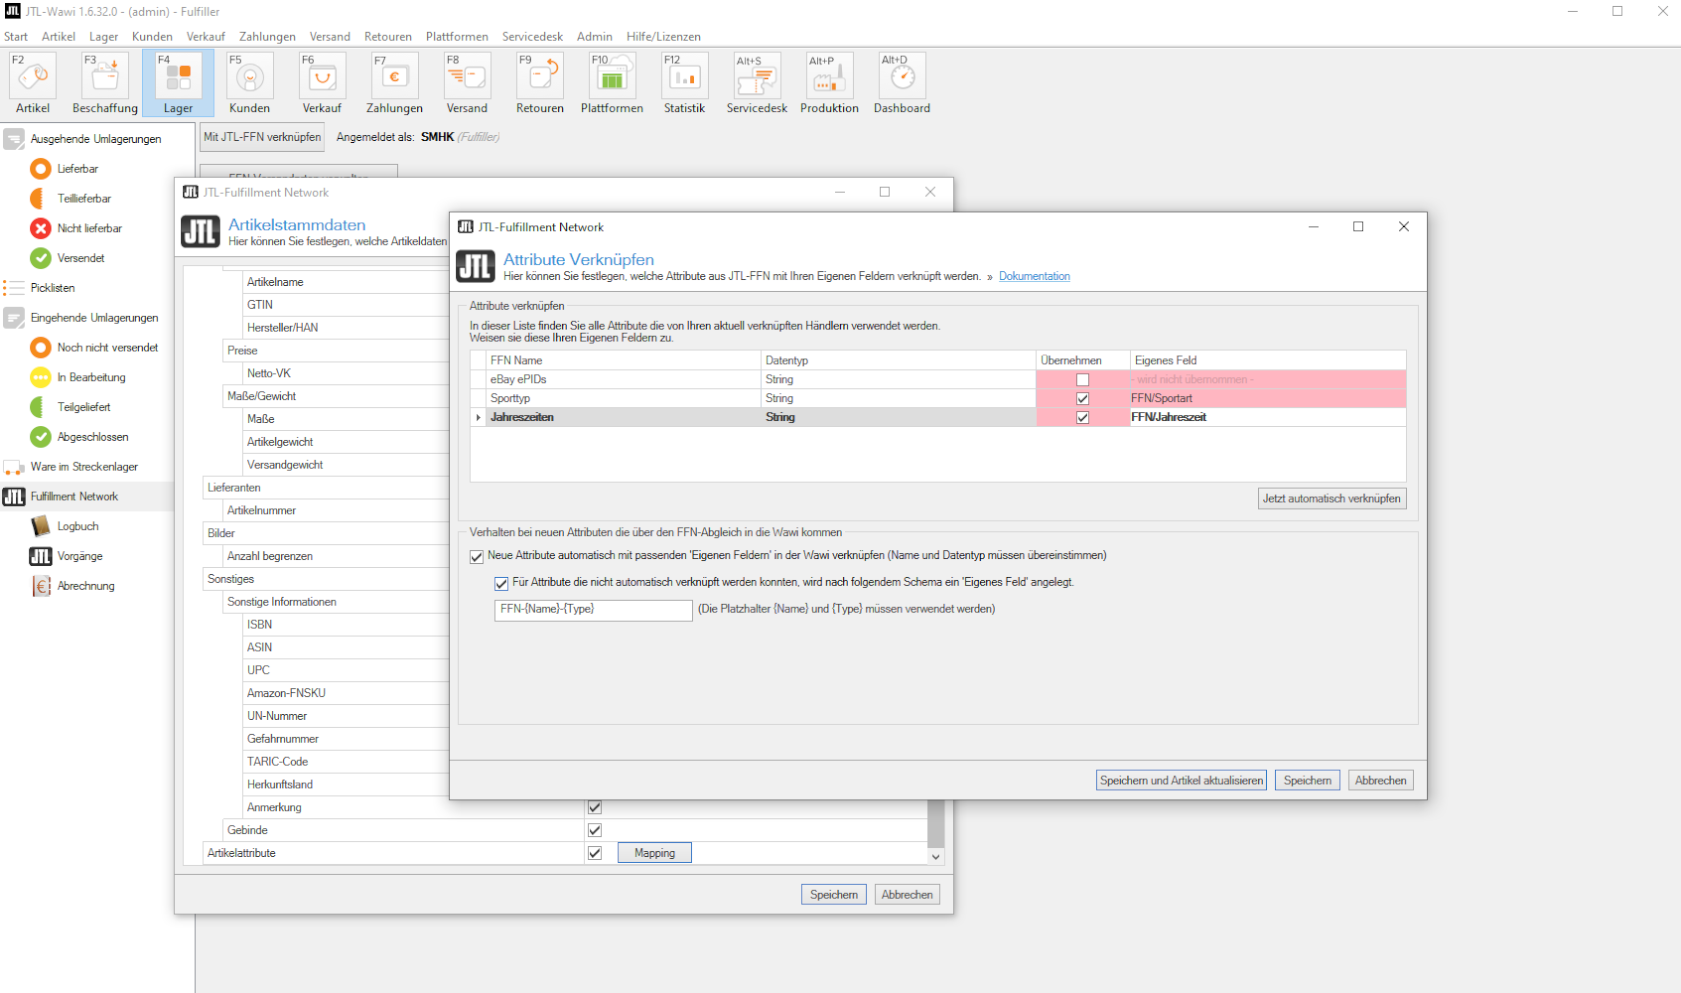Select the Beschaffung toolbar icon
1681x993 pixels.
point(105,83)
